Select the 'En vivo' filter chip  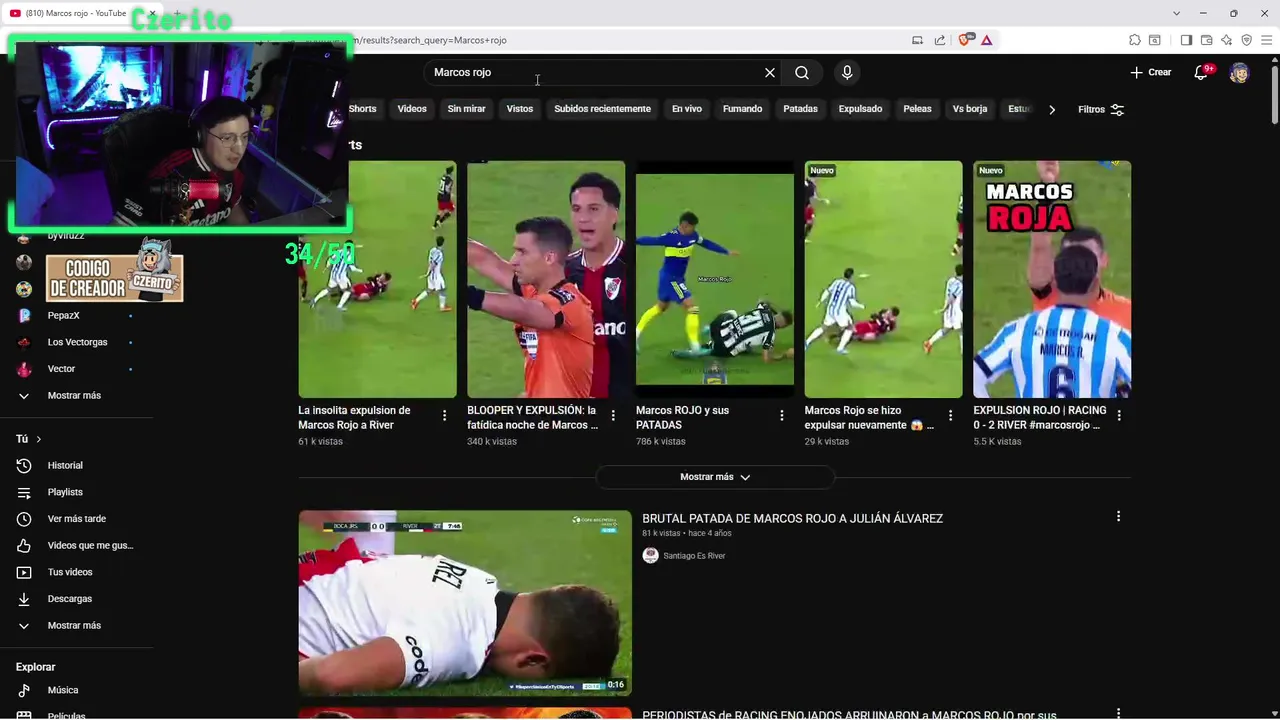pyautogui.click(x=686, y=109)
